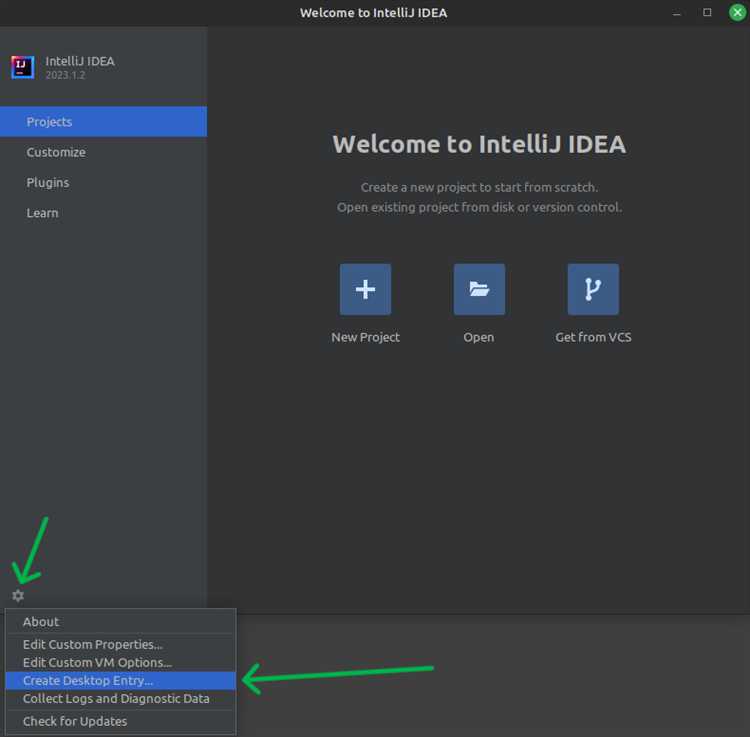Select the Learn tab in the sidebar
The width and height of the screenshot is (750, 737).
point(42,213)
